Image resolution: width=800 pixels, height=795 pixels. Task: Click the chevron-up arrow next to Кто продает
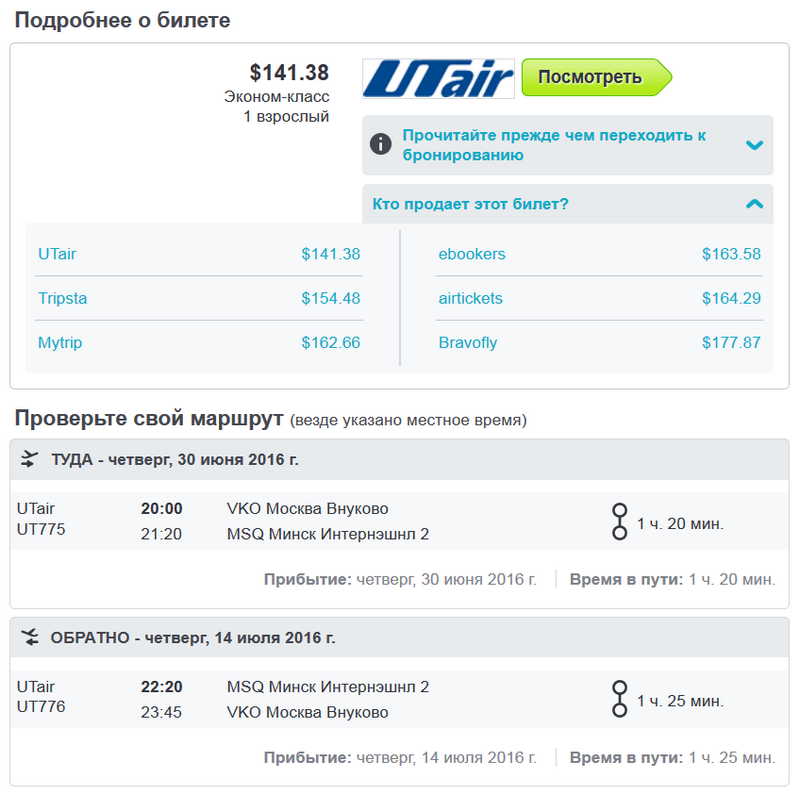click(x=755, y=204)
